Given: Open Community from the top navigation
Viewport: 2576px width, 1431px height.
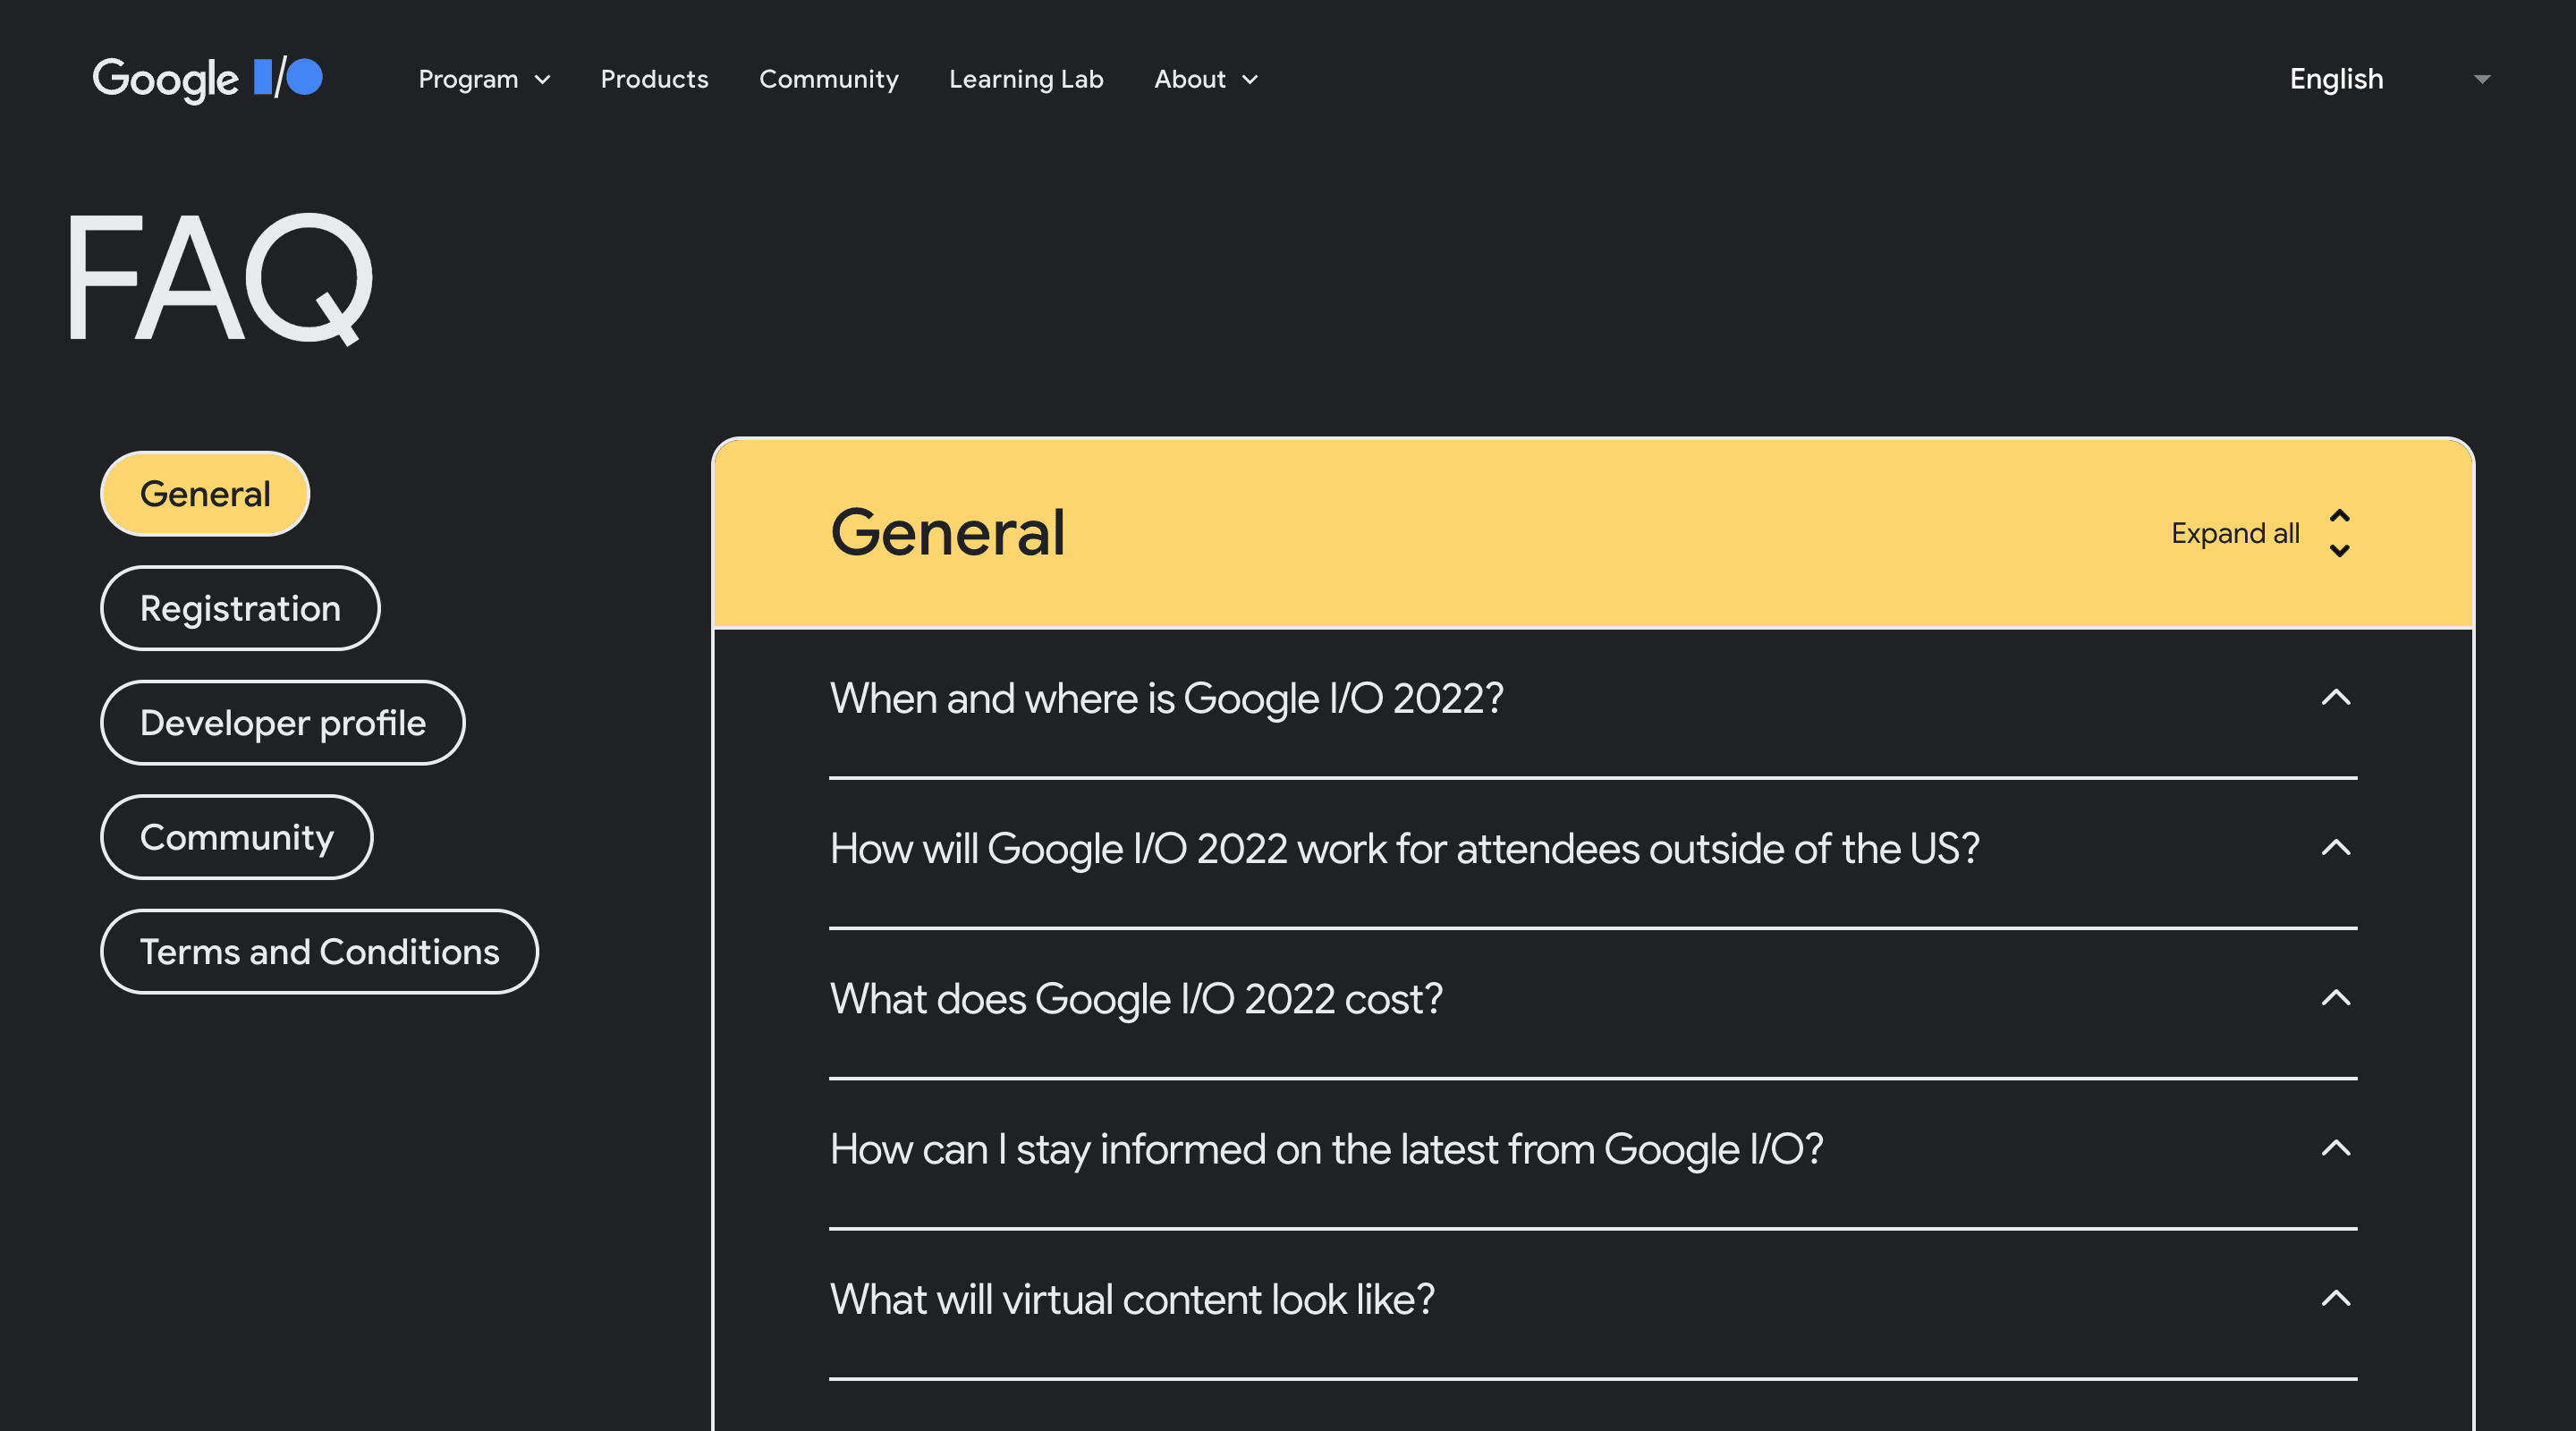Looking at the screenshot, I should click(x=829, y=79).
